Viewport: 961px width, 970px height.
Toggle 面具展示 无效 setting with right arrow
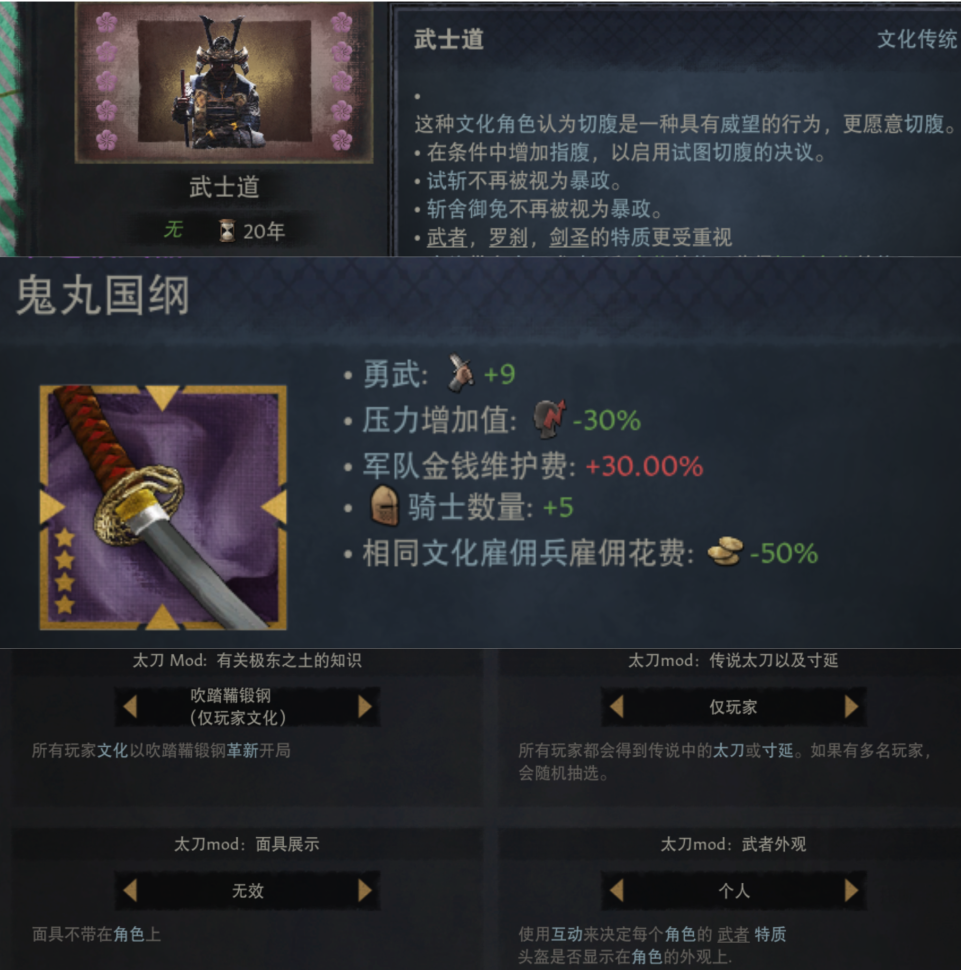coord(365,890)
